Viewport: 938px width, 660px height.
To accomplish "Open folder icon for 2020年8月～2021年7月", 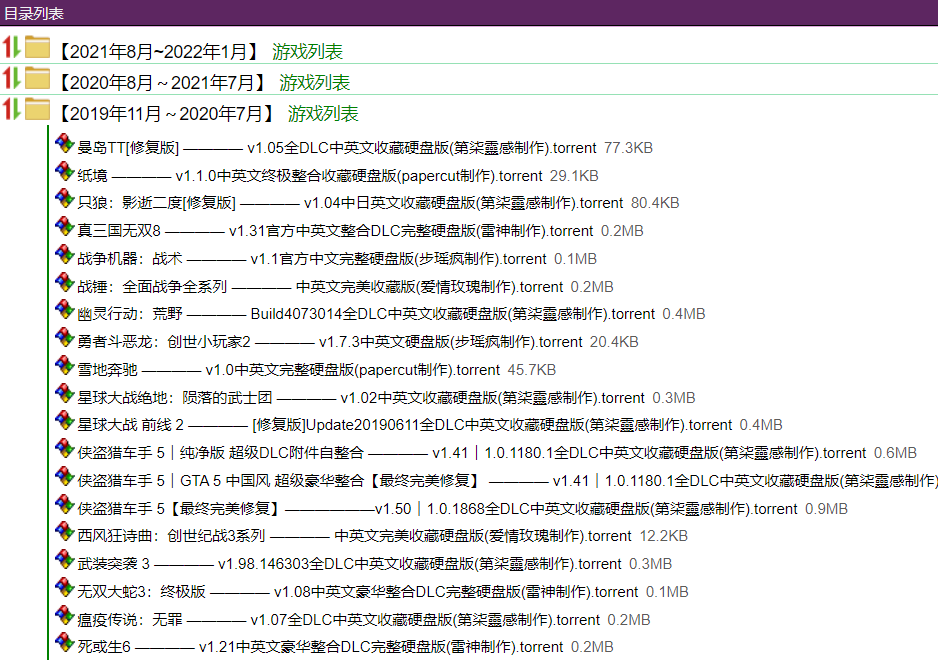I will pyautogui.click(x=37, y=78).
